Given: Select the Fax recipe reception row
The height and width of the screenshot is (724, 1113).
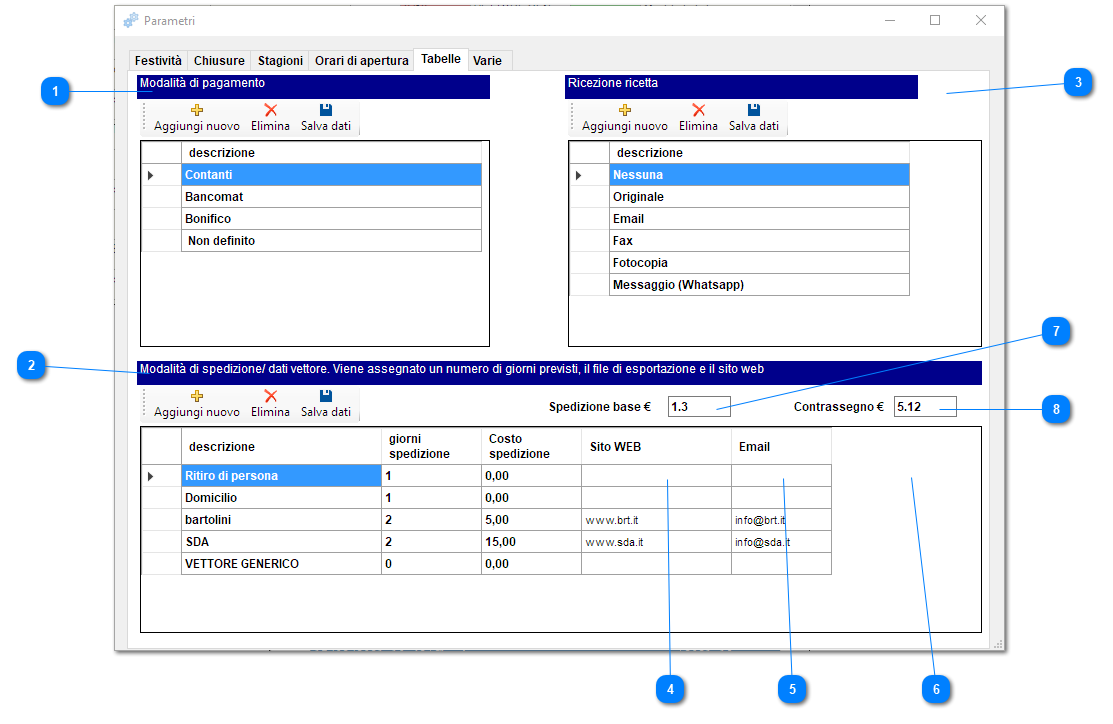Looking at the screenshot, I should tap(760, 241).
